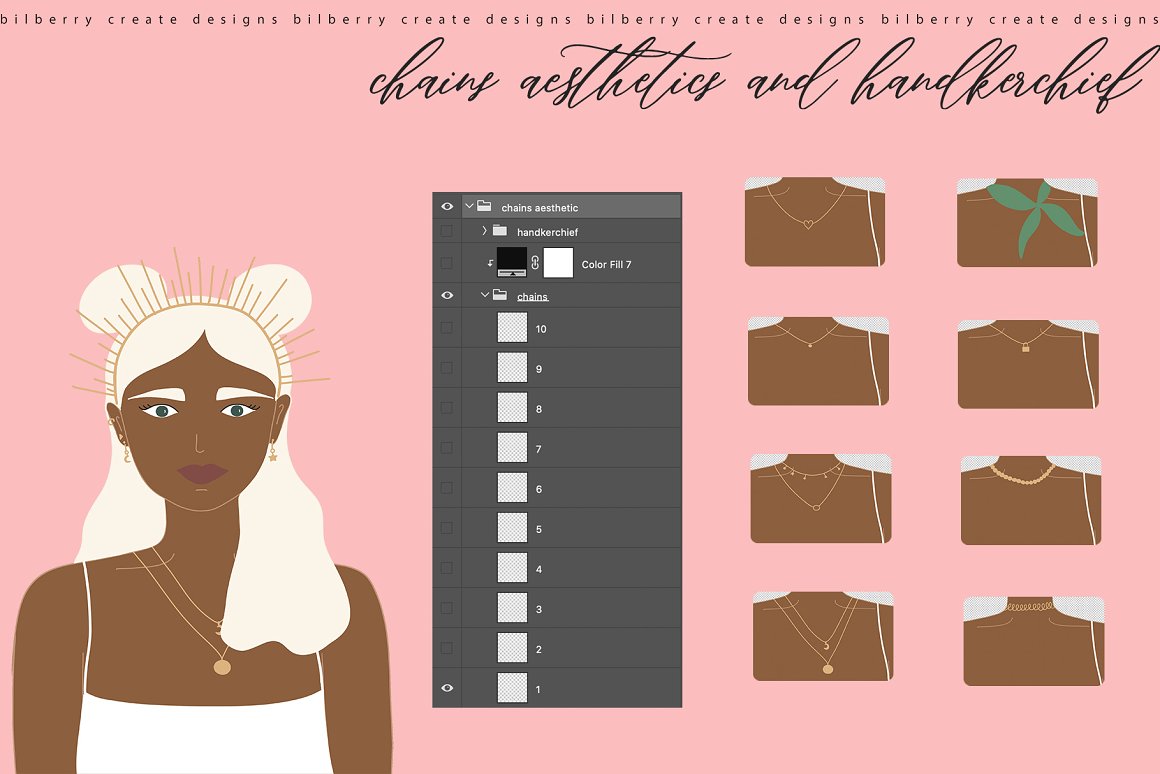Click the layer 10 thumbnail

512,328
